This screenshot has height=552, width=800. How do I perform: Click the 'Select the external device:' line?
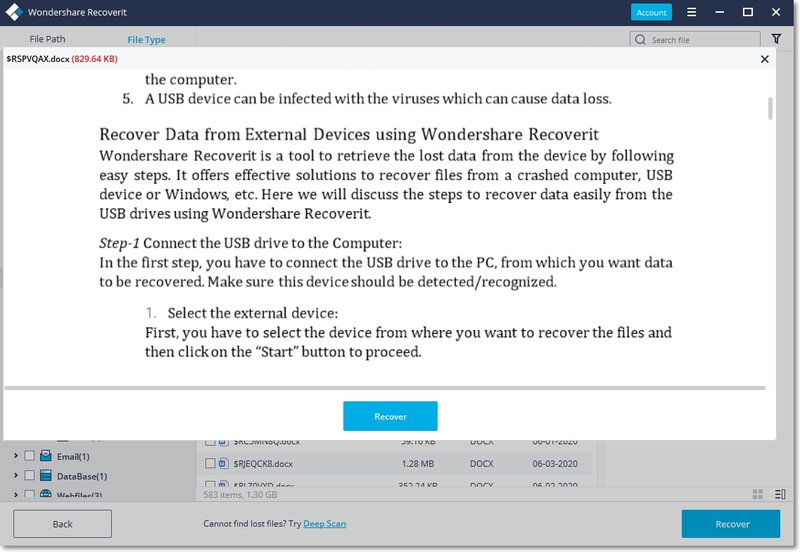point(253,313)
